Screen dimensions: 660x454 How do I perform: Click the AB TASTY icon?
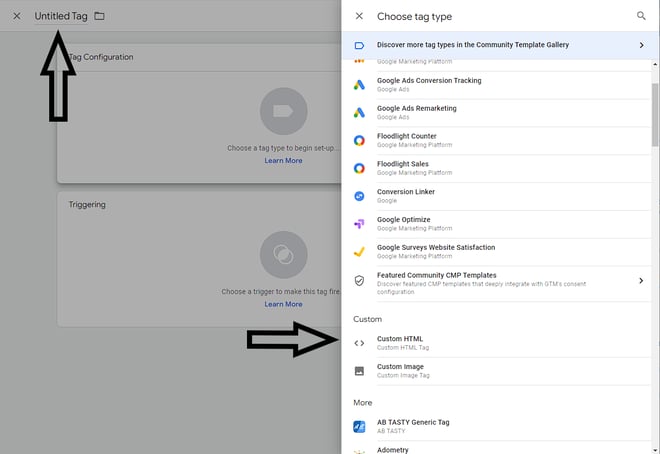pyautogui.click(x=359, y=427)
